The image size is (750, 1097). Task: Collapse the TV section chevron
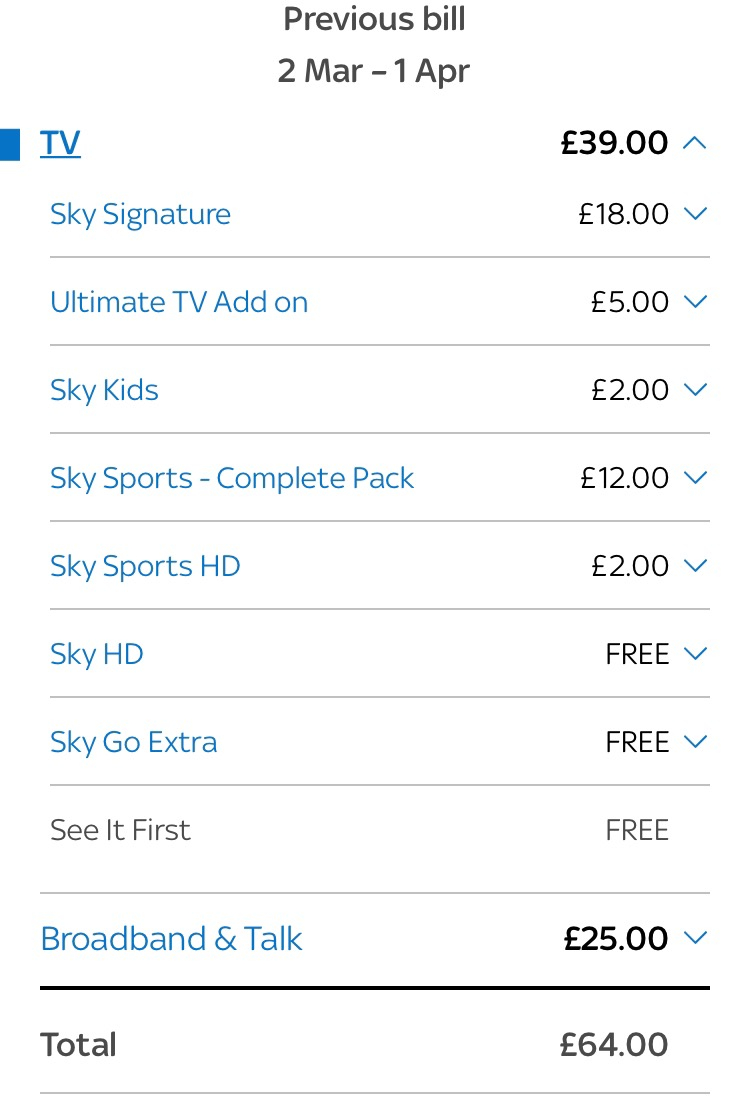695,143
